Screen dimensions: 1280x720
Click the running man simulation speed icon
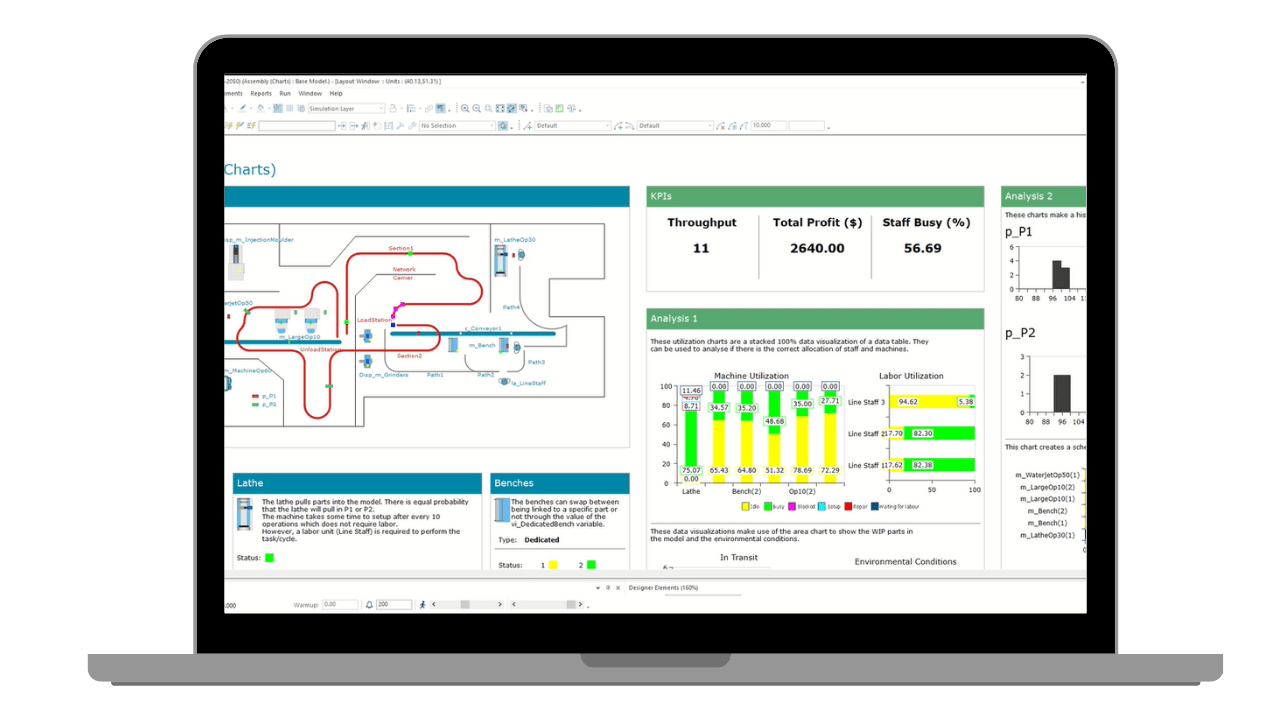tap(422, 604)
